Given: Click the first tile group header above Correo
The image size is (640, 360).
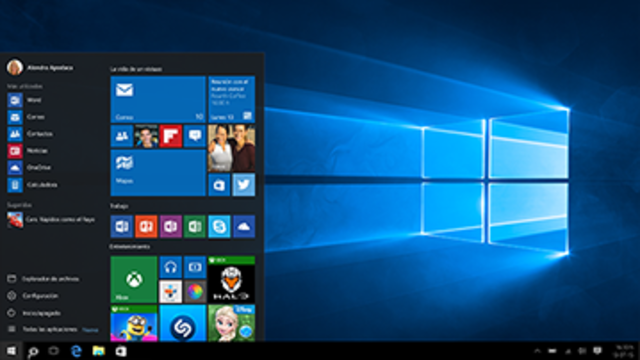Looking at the screenshot, I should pyautogui.click(x=136, y=69).
